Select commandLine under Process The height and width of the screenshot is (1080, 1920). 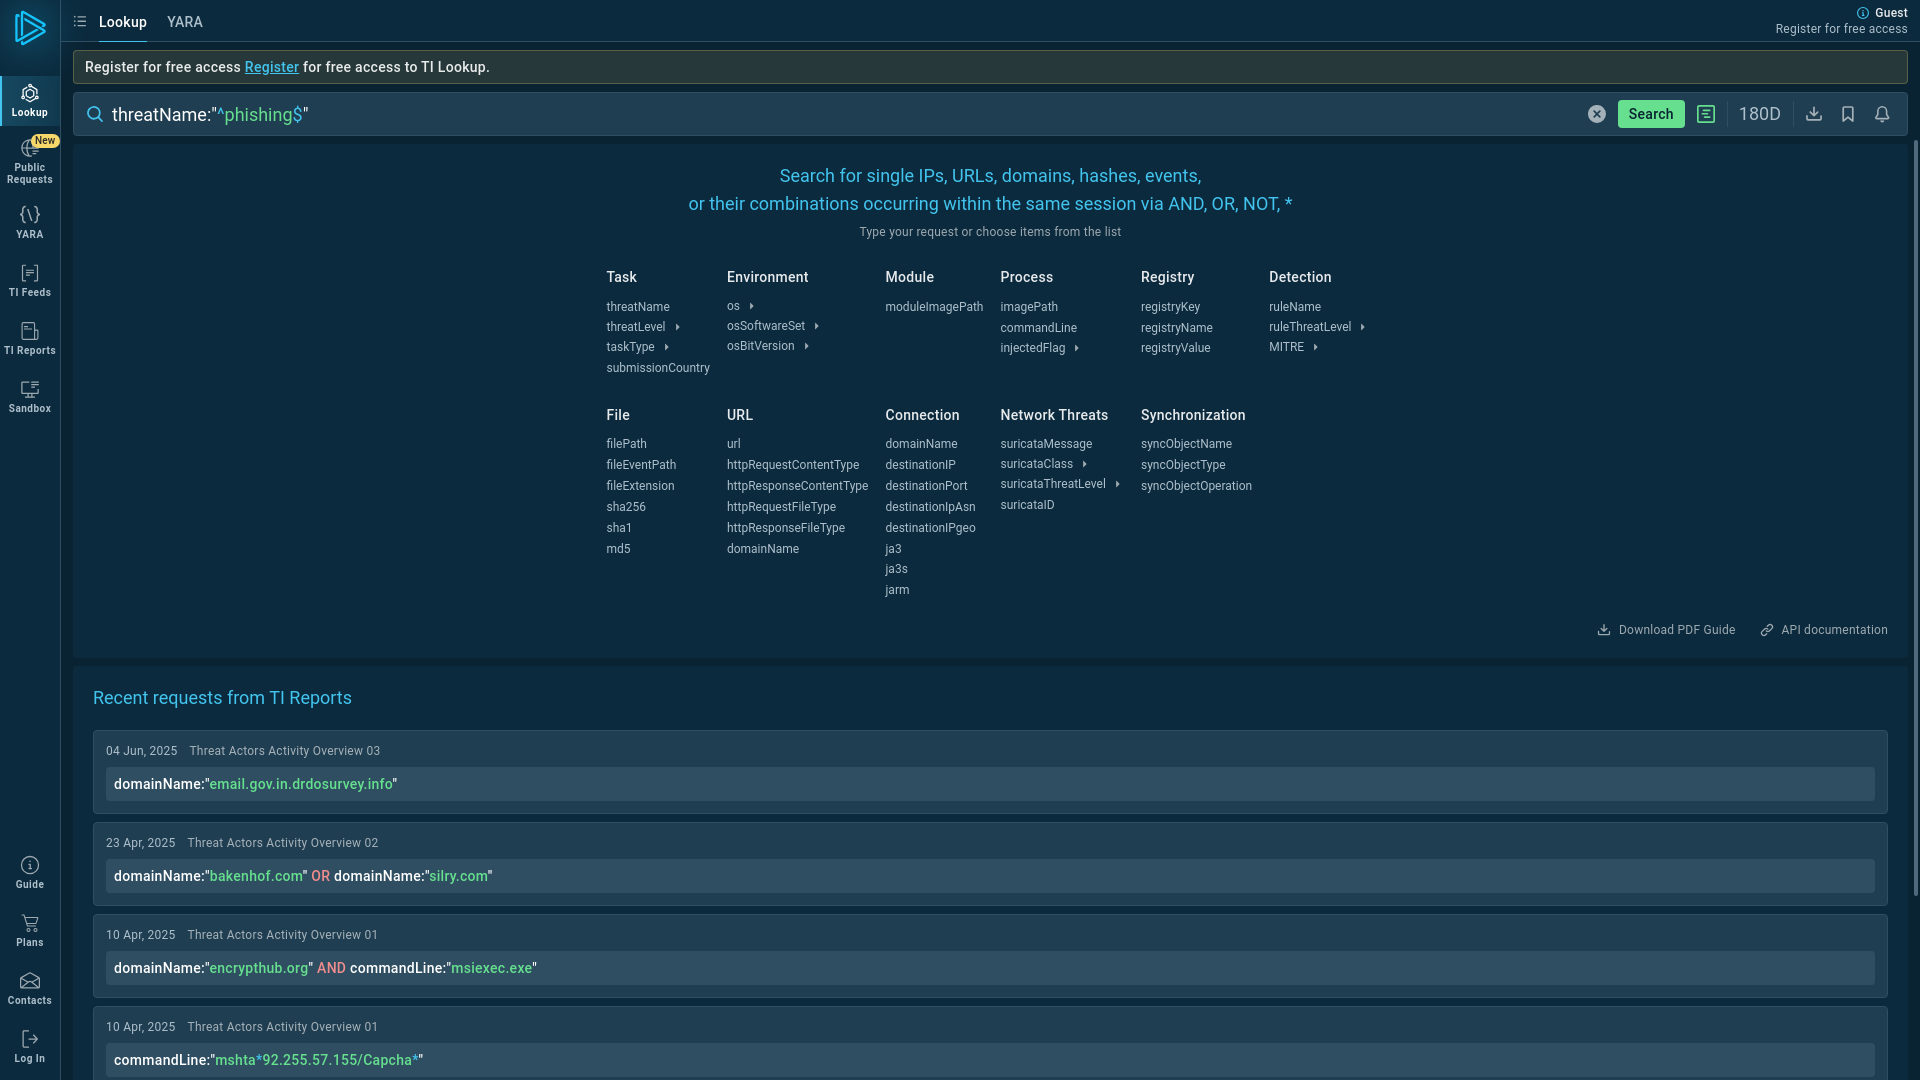pos(1039,328)
